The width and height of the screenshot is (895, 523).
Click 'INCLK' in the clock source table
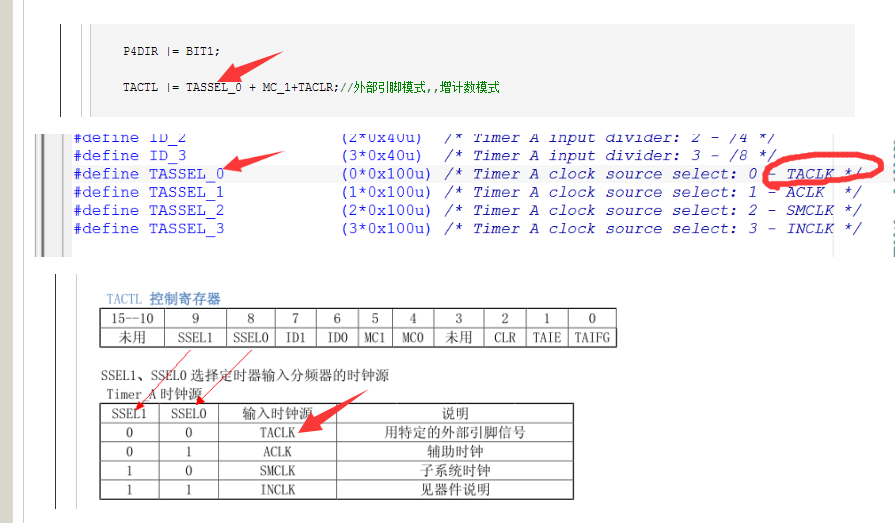(x=277, y=490)
